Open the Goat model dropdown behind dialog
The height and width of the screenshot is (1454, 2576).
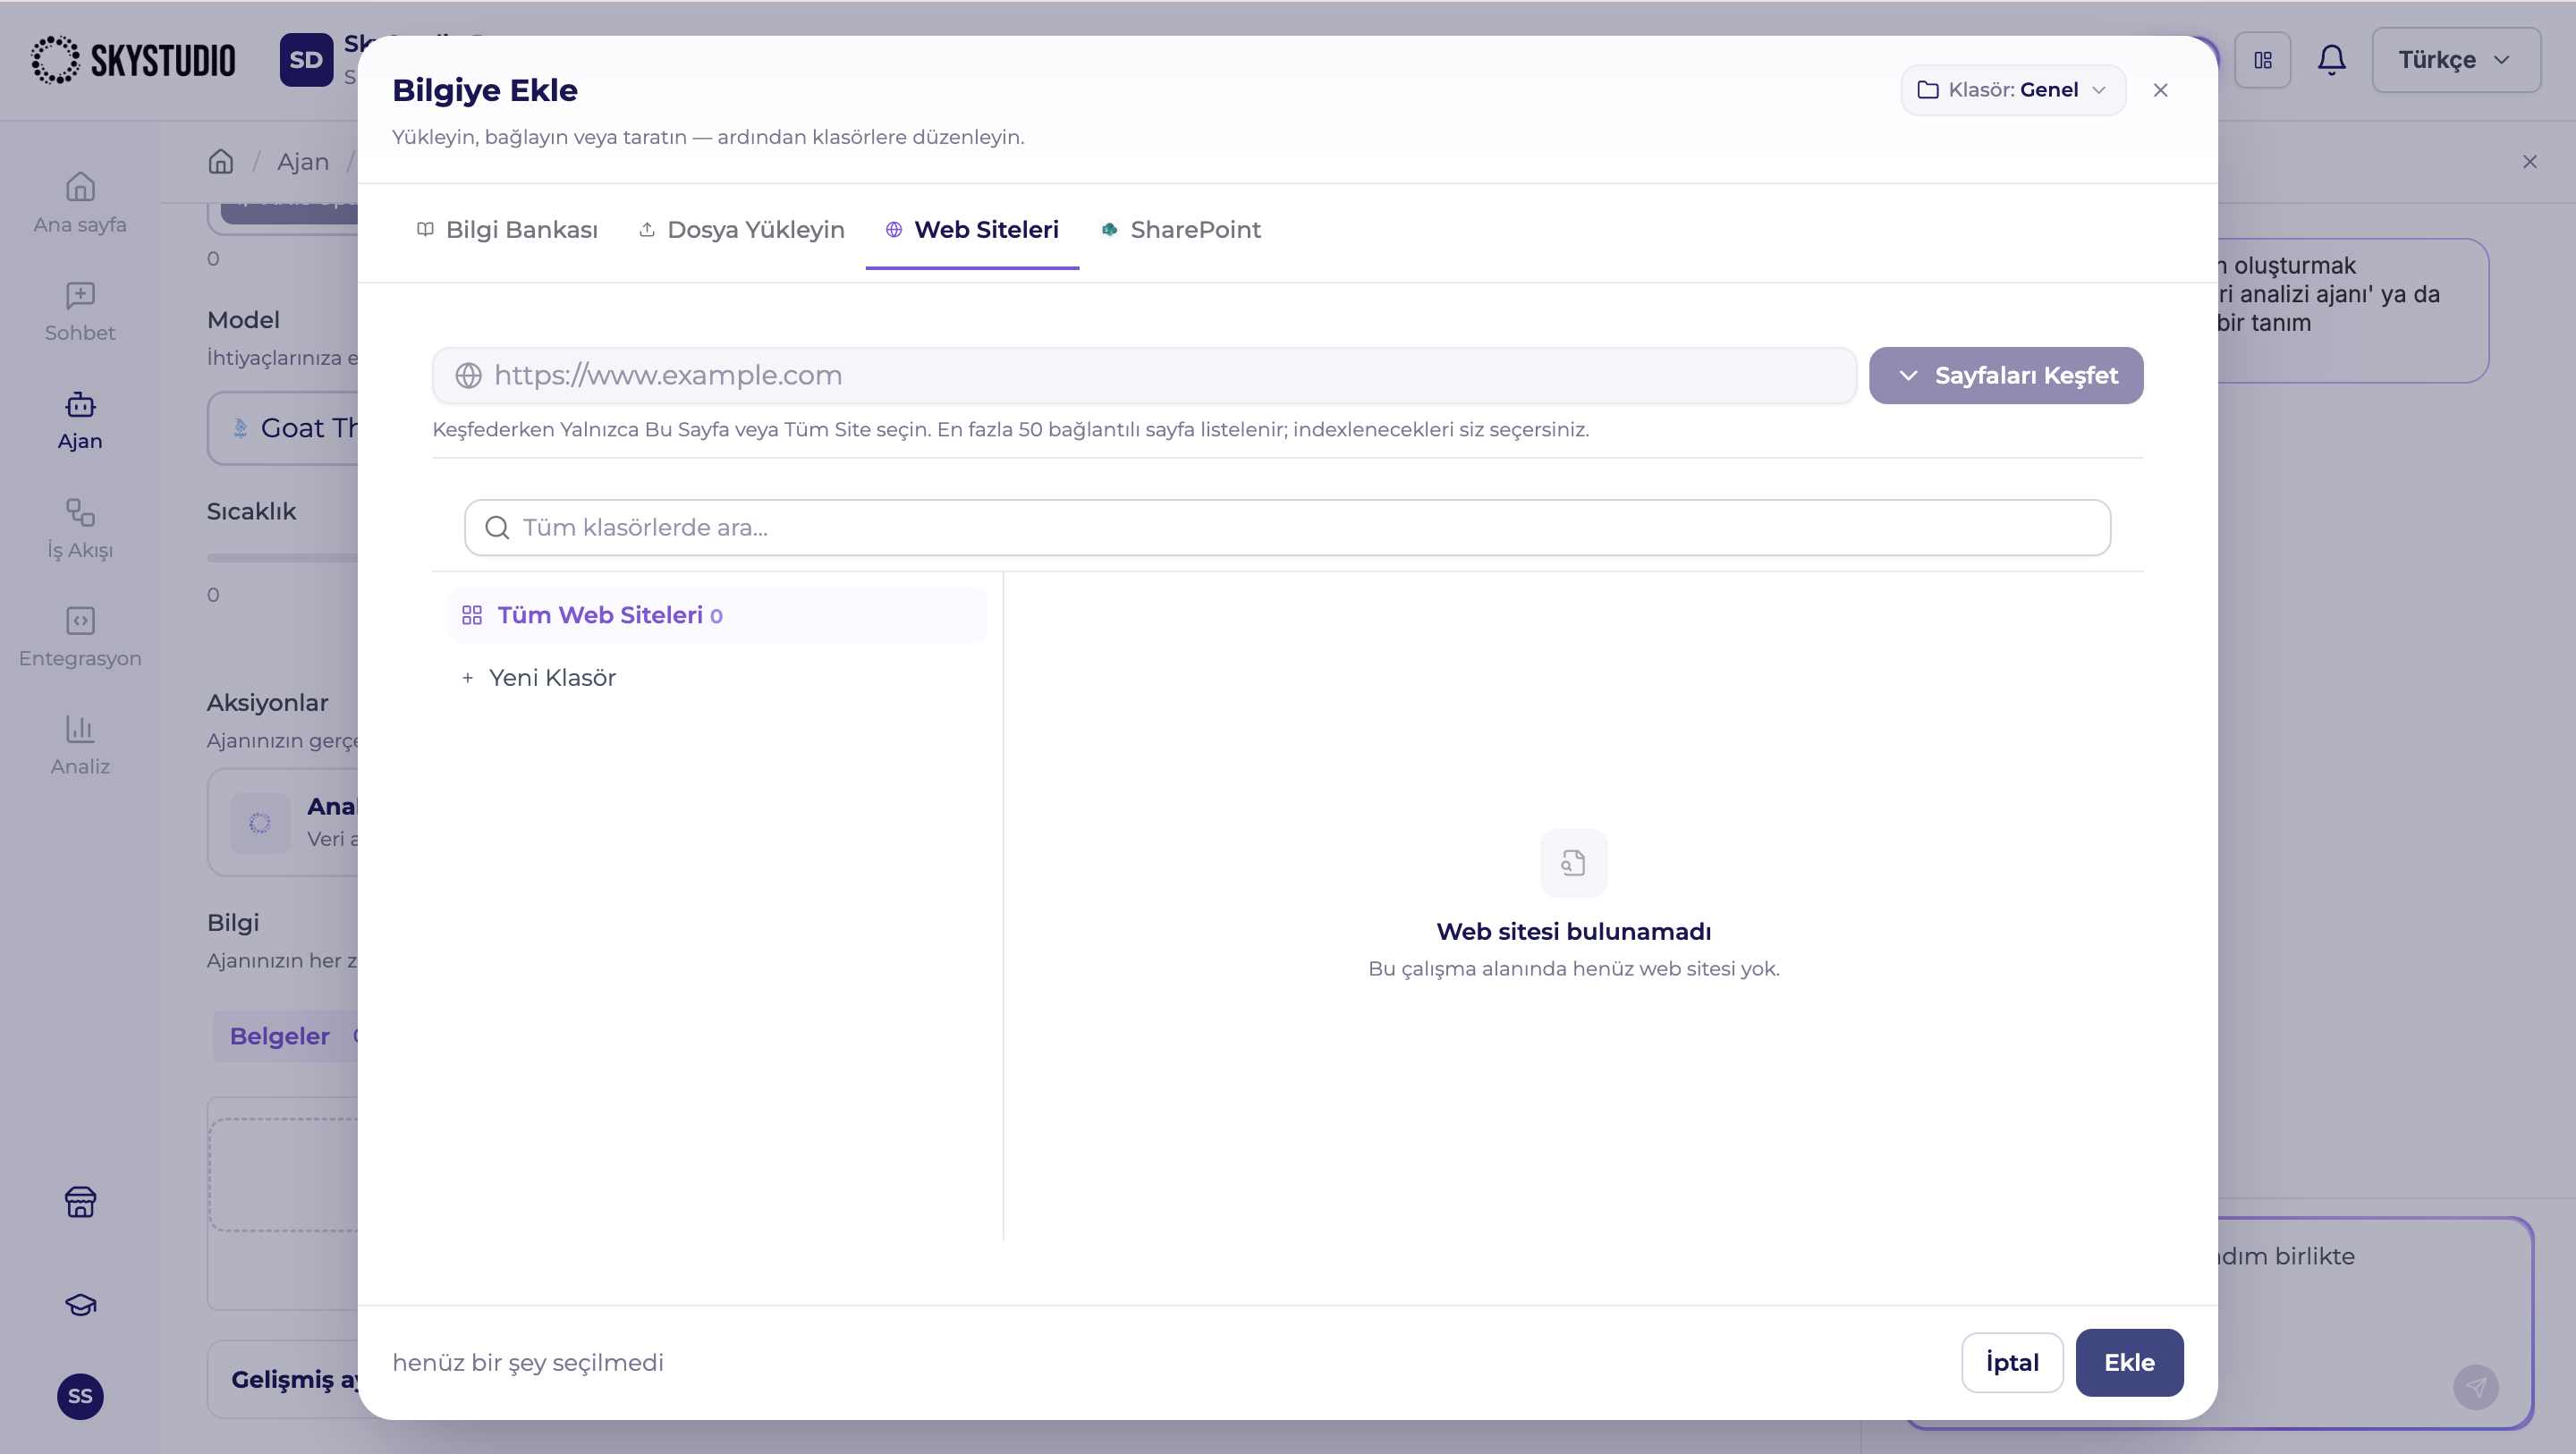point(284,428)
